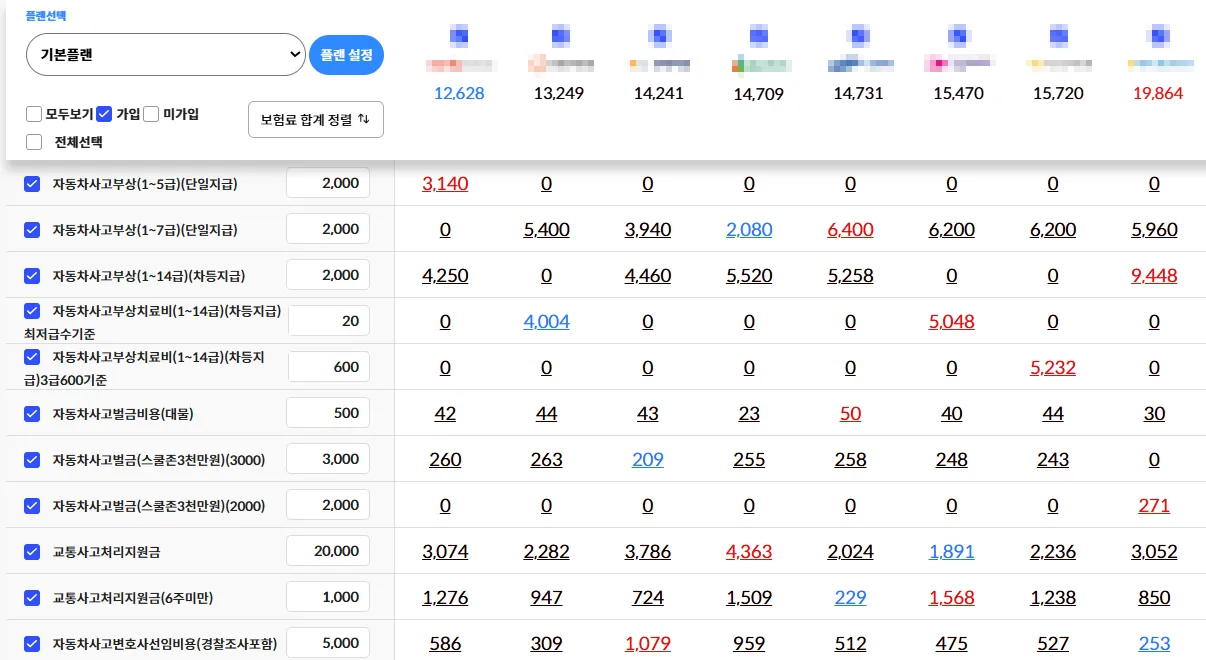Open the red 4,363 premium value

click(x=749, y=552)
